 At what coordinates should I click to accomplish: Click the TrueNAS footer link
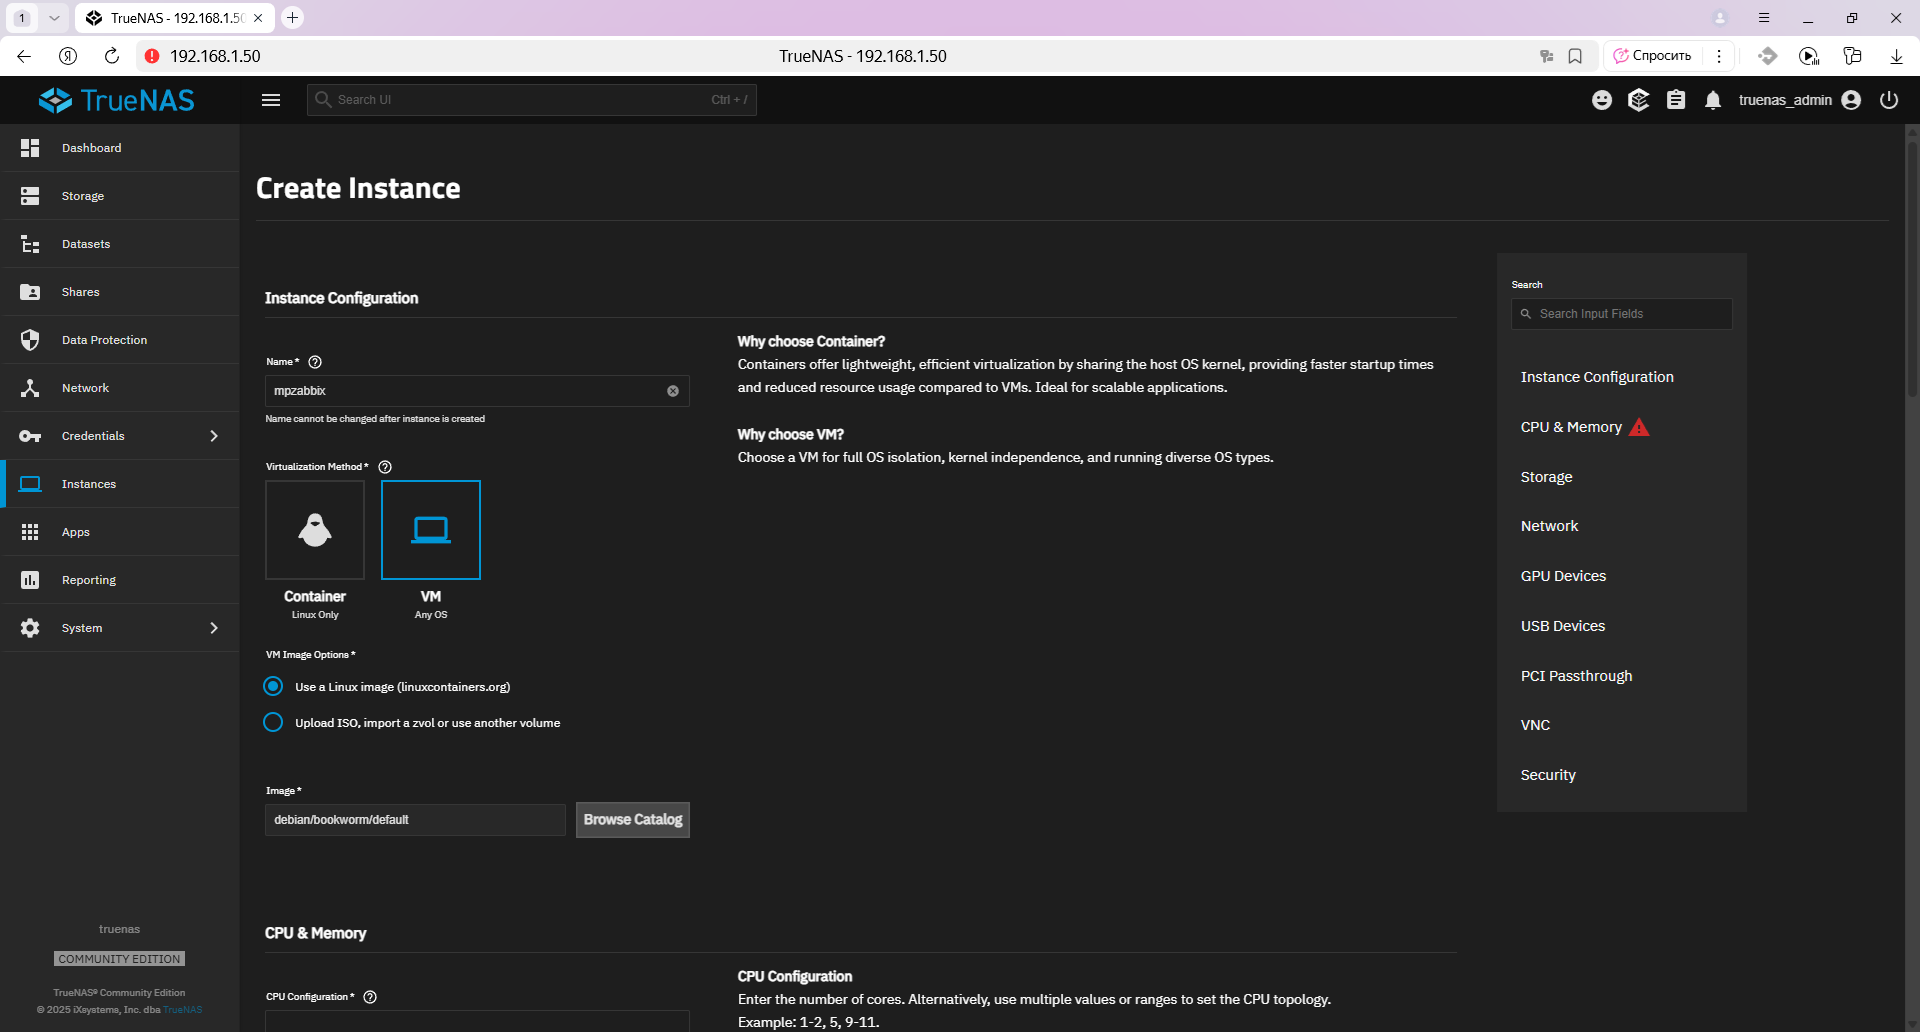[182, 1010]
